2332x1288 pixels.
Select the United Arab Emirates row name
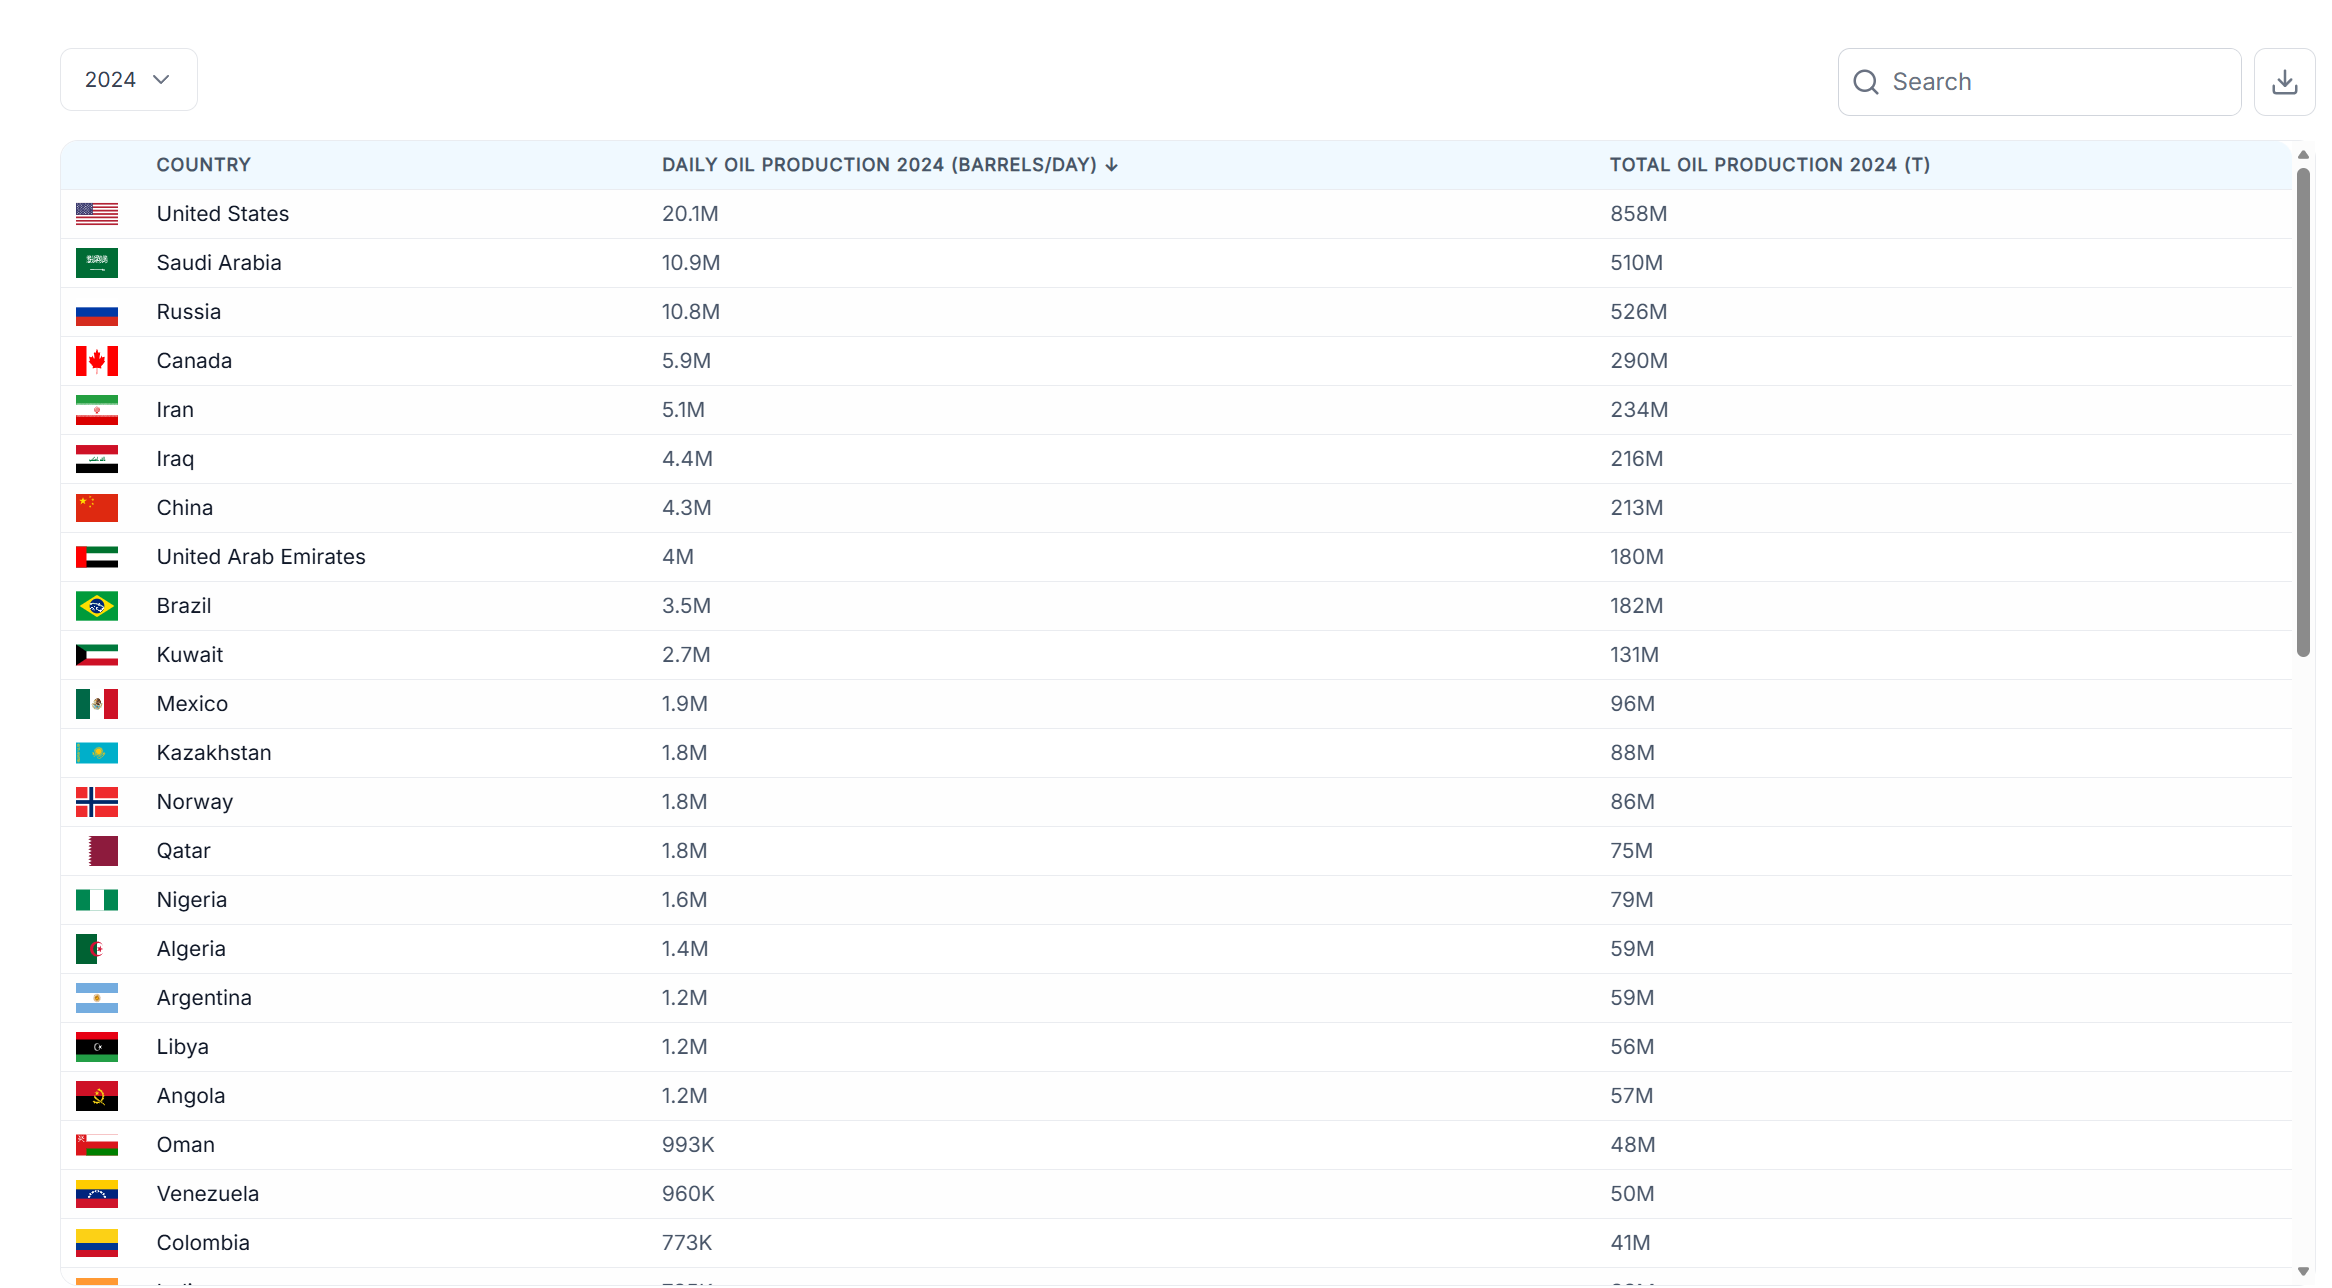(x=261, y=557)
